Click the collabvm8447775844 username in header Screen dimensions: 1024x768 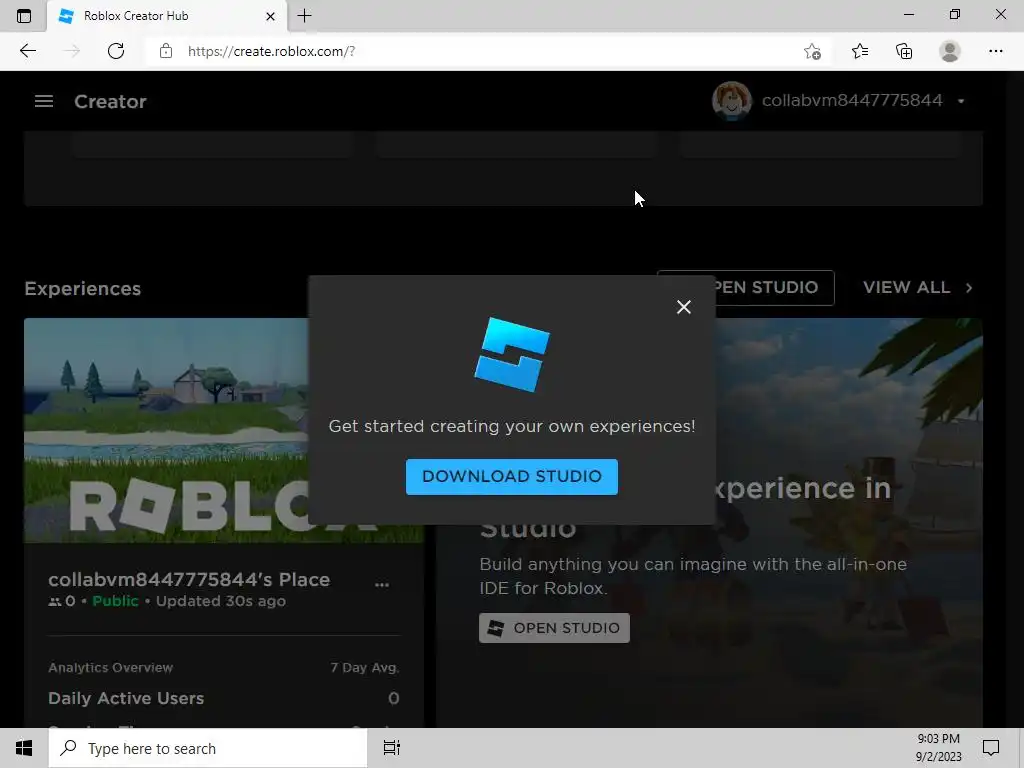852,101
